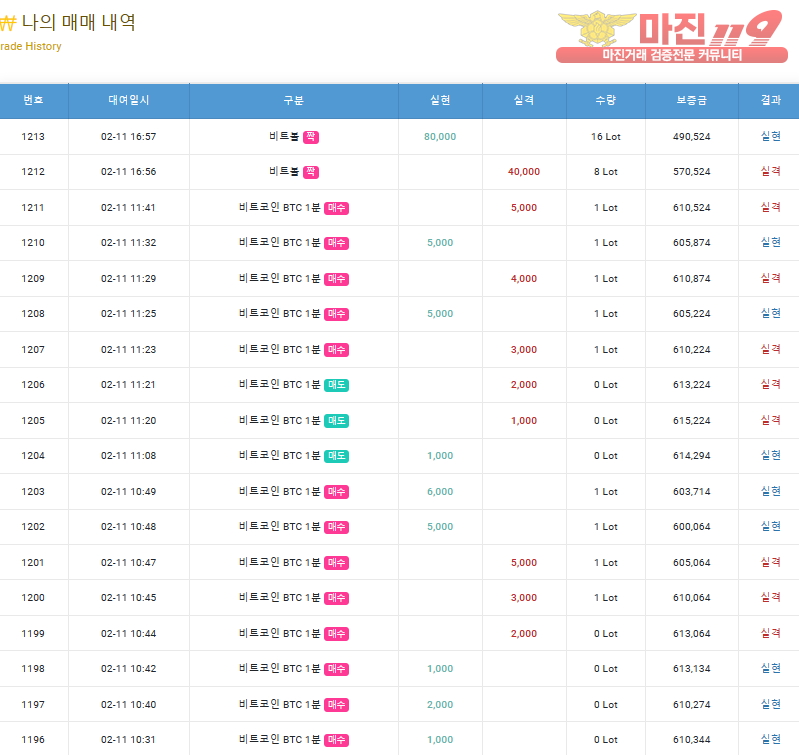Click the pink 짝 badge in row 1212

tap(311, 172)
